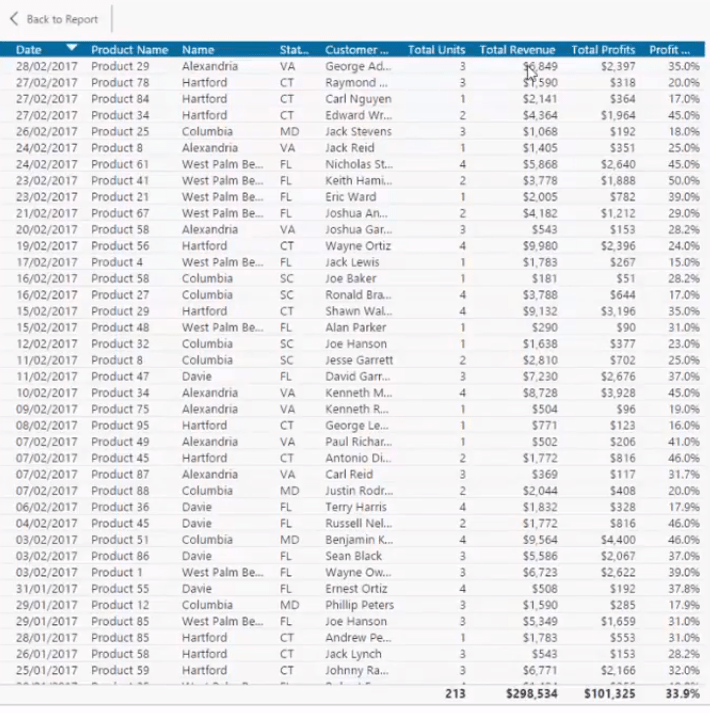Image resolution: width=710 pixels, height=713 pixels.
Task: Click customer Jack Reid
Action: tap(350, 148)
